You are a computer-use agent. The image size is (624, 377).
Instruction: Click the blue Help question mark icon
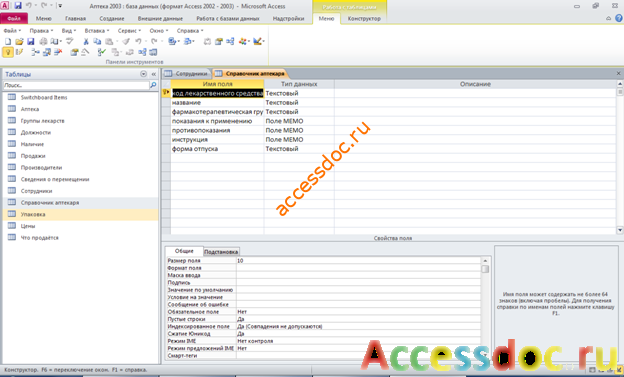point(618,18)
